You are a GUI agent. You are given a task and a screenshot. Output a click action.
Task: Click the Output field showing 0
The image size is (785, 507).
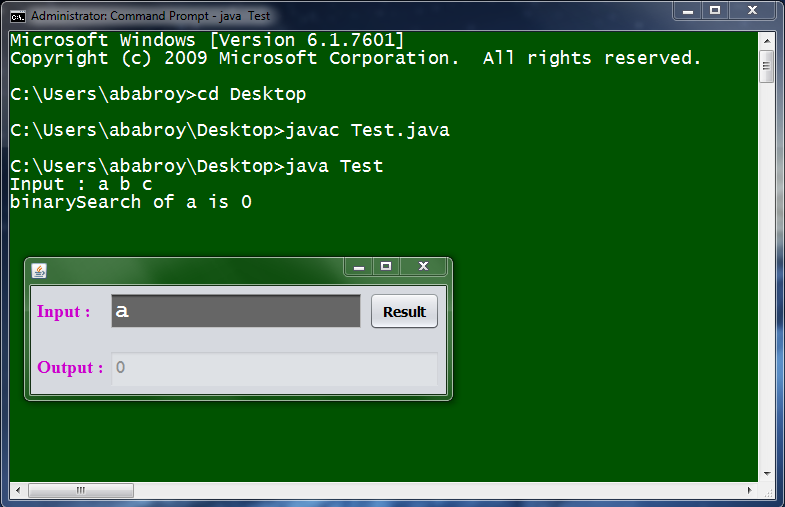[x=274, y=368]
